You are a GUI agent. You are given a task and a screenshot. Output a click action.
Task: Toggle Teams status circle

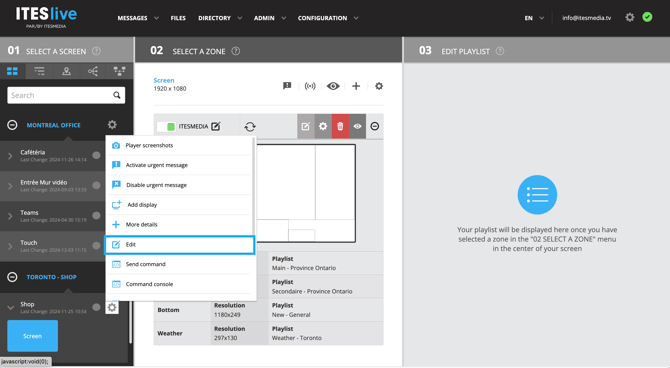pyautogui.click(x=97, y=215)
